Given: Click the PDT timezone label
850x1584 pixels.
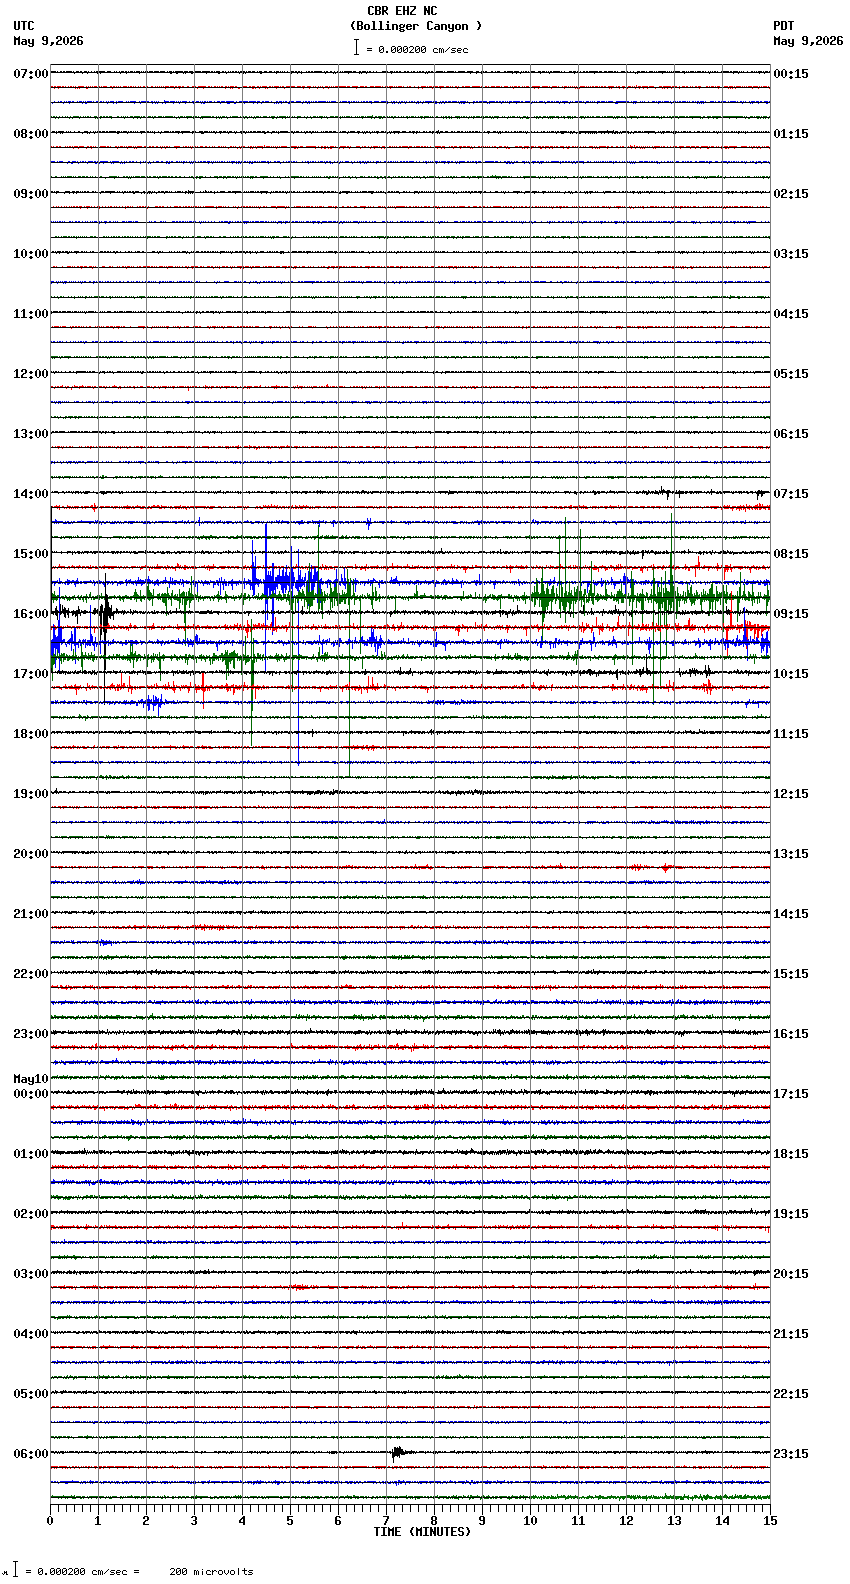Looking at the screenshot, I should (784, 26).
